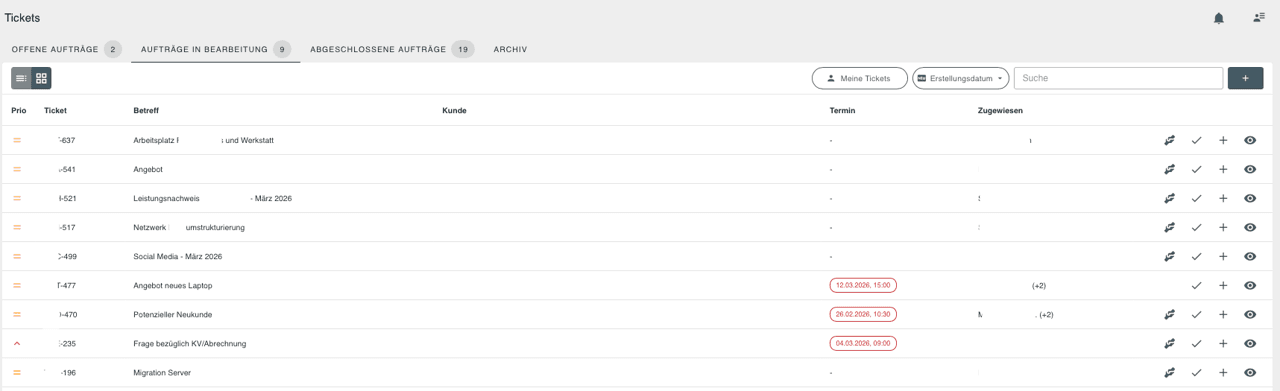The width and height of the screenshot is (1280, 391).
Task: Transfer the Potenzieller Neukunde ticket
Action: pyautogui.click(x=1169, y=315)
